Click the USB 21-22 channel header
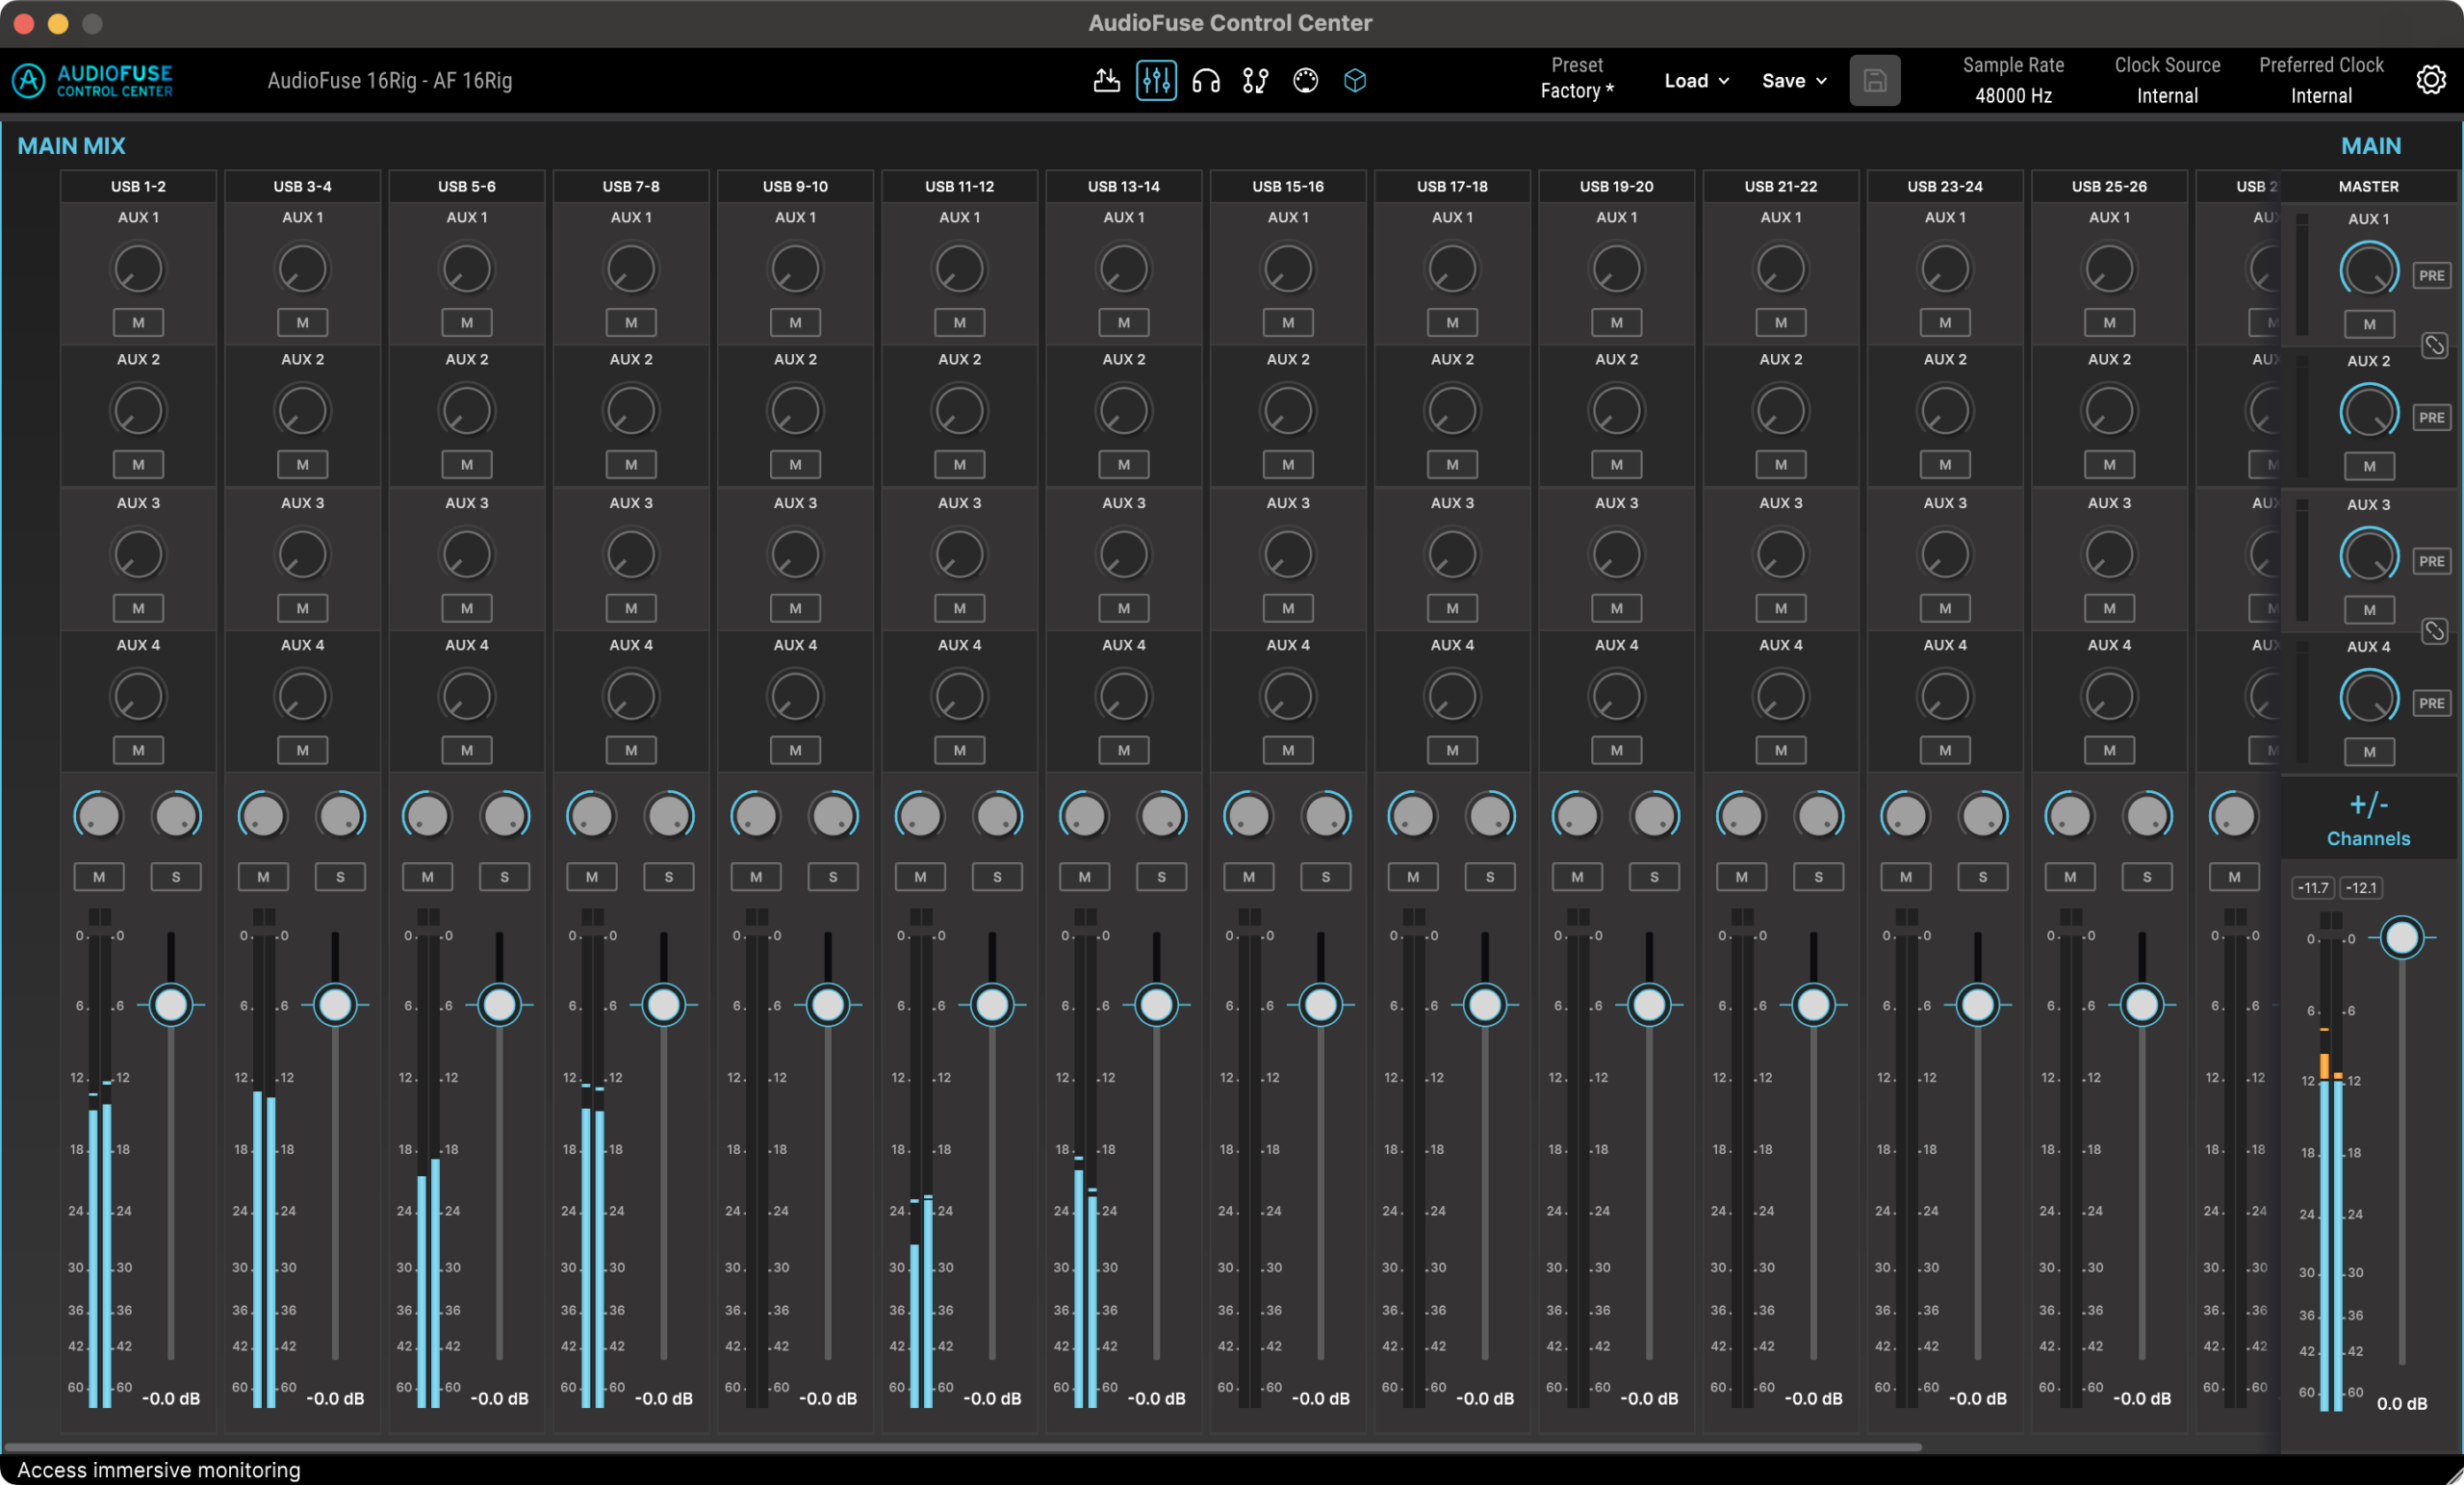This screenshot has height=1485, width=2464. pyautogui.click(x=1781, y=186)
